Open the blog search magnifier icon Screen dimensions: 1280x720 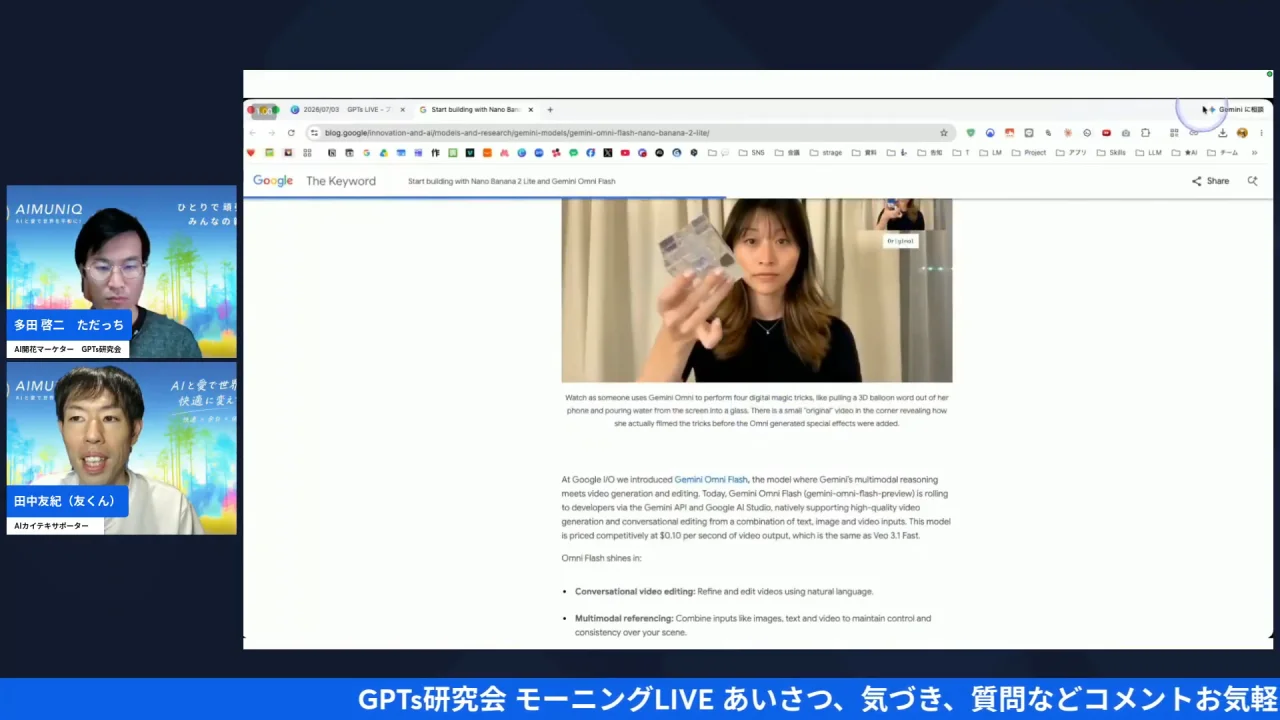coord(1252,181)
